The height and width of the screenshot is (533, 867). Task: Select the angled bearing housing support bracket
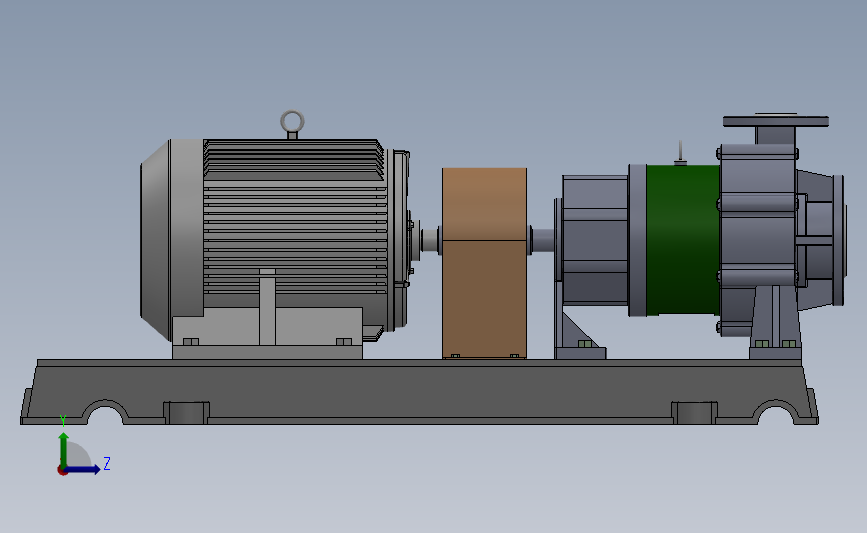[579, 336]
